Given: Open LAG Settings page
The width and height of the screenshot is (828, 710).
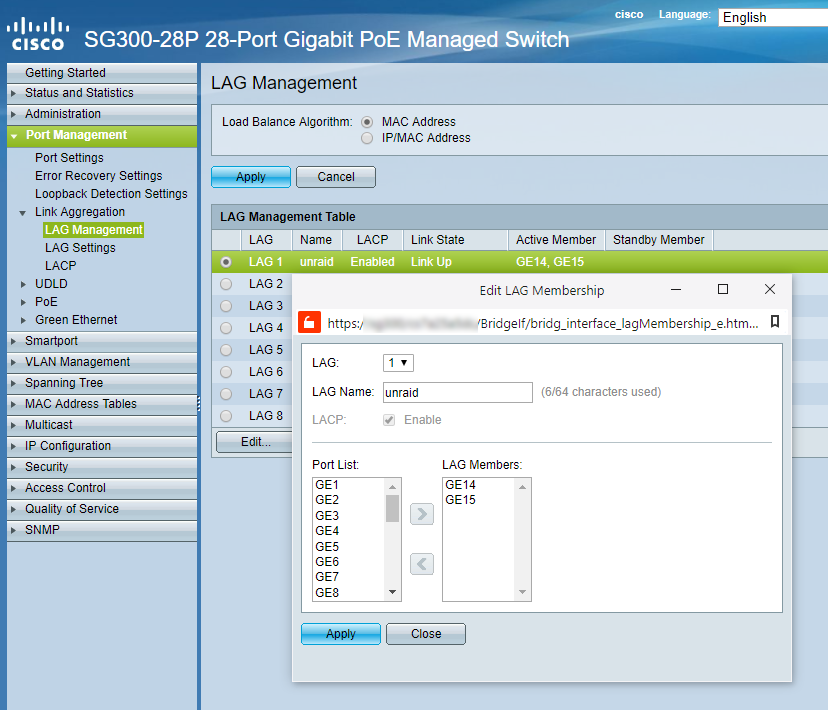Looking at the screenshot, I should [80, 248].
